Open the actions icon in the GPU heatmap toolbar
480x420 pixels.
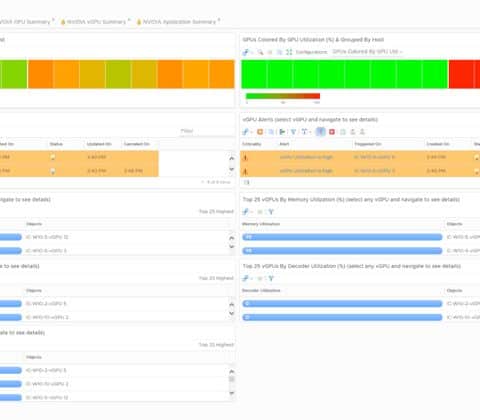tap(246, 52)
